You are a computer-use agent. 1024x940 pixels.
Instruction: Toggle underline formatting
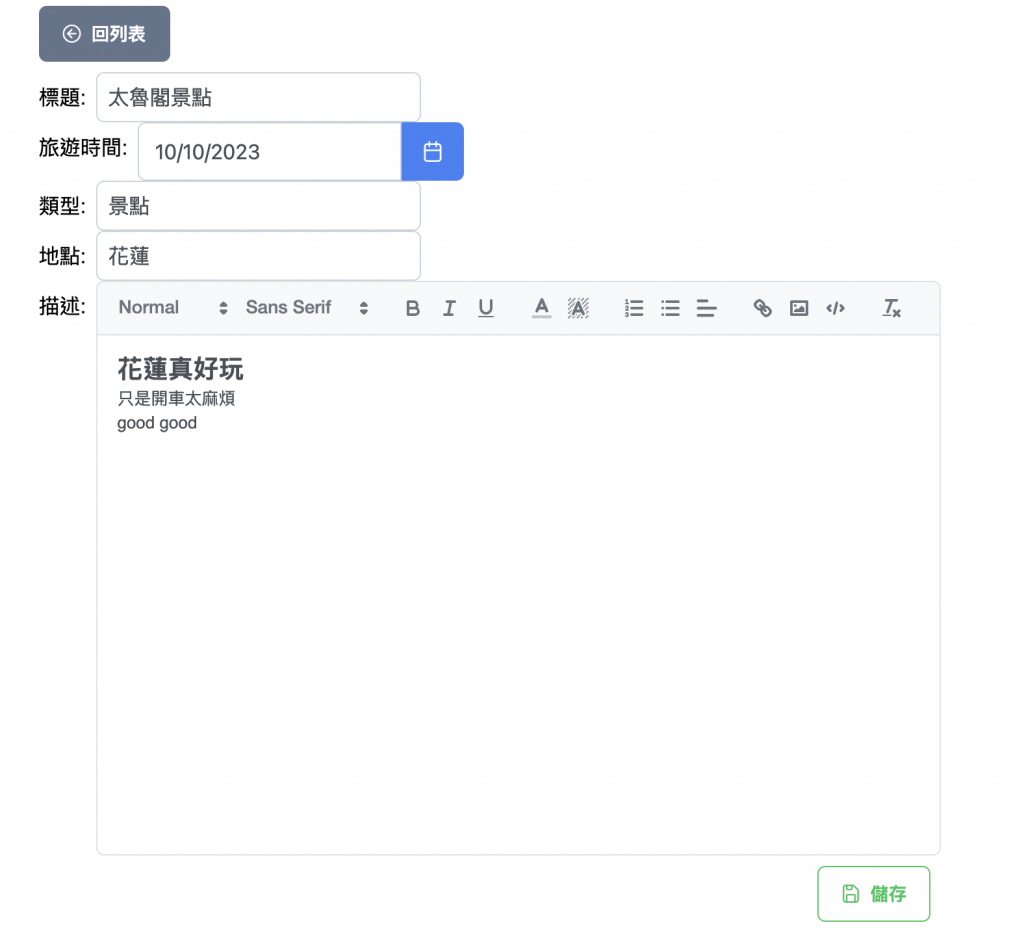pos(485,308)
